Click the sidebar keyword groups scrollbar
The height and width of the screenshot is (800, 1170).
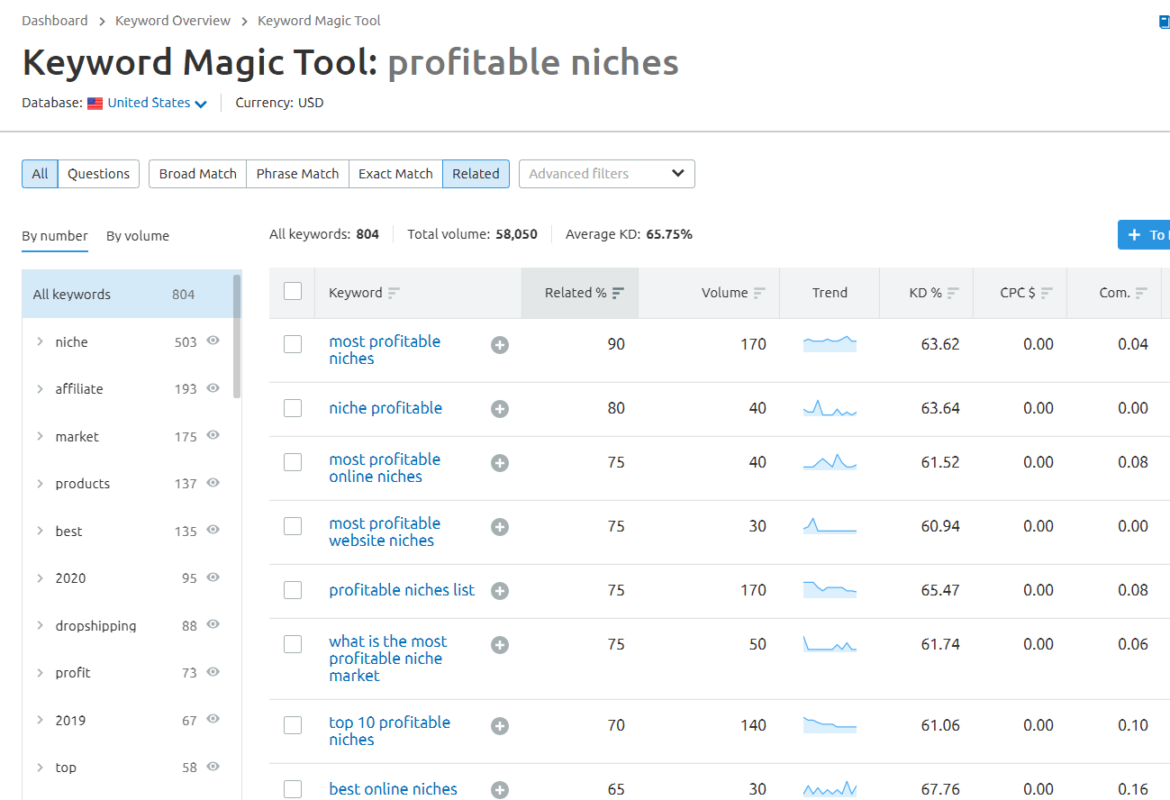point(237,335)
